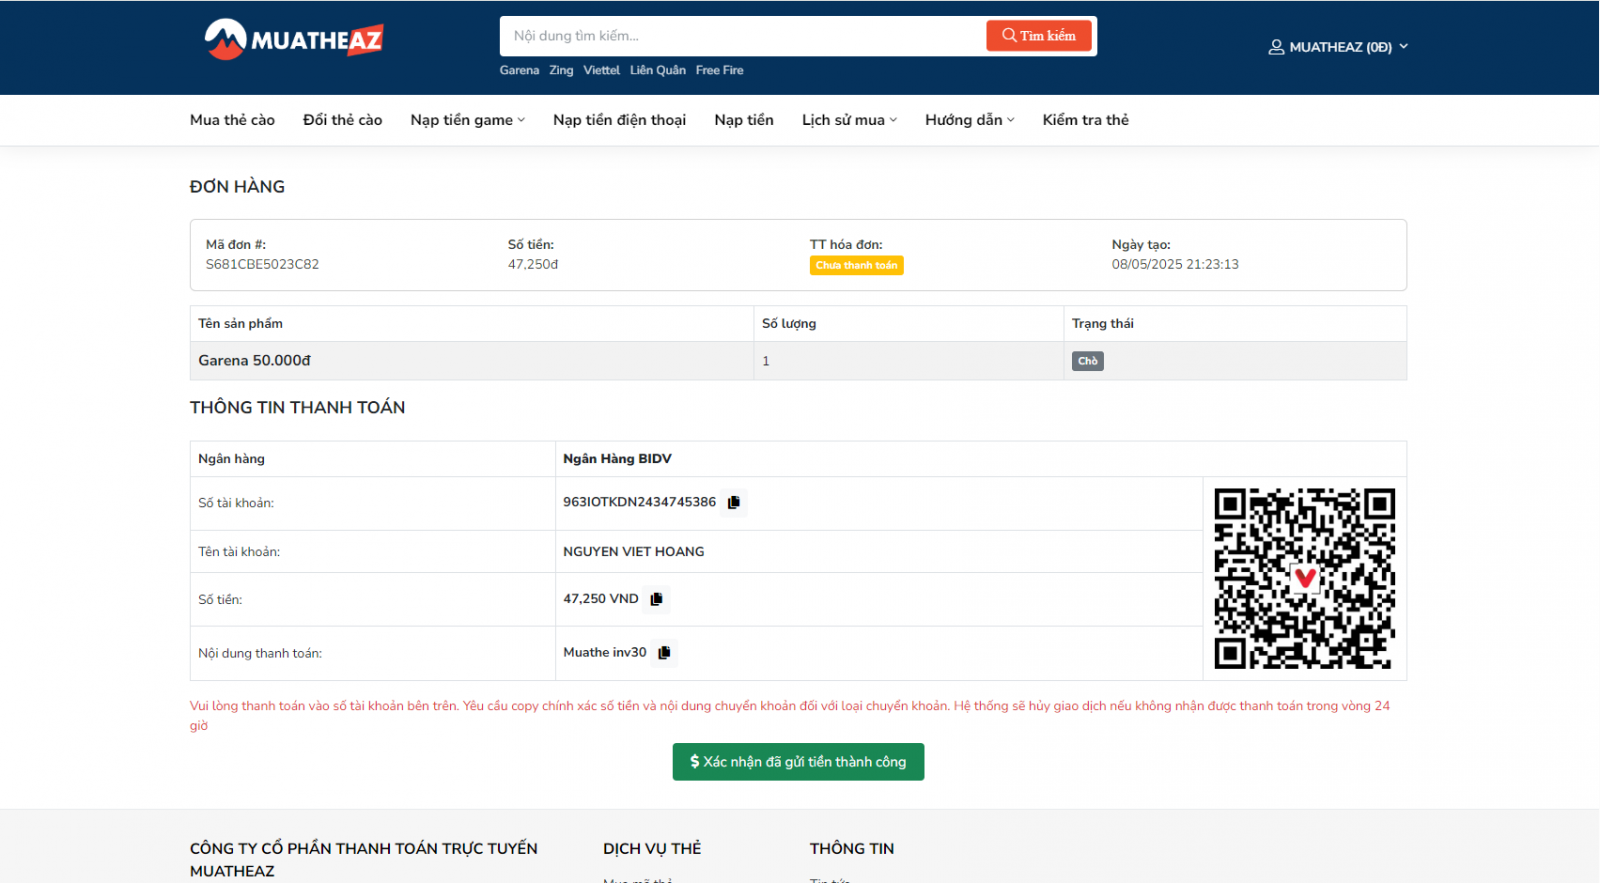The image size is (1600, 883).
Task: Copy the payment content Muathe inv30
Action: click(x=664, y=652)
